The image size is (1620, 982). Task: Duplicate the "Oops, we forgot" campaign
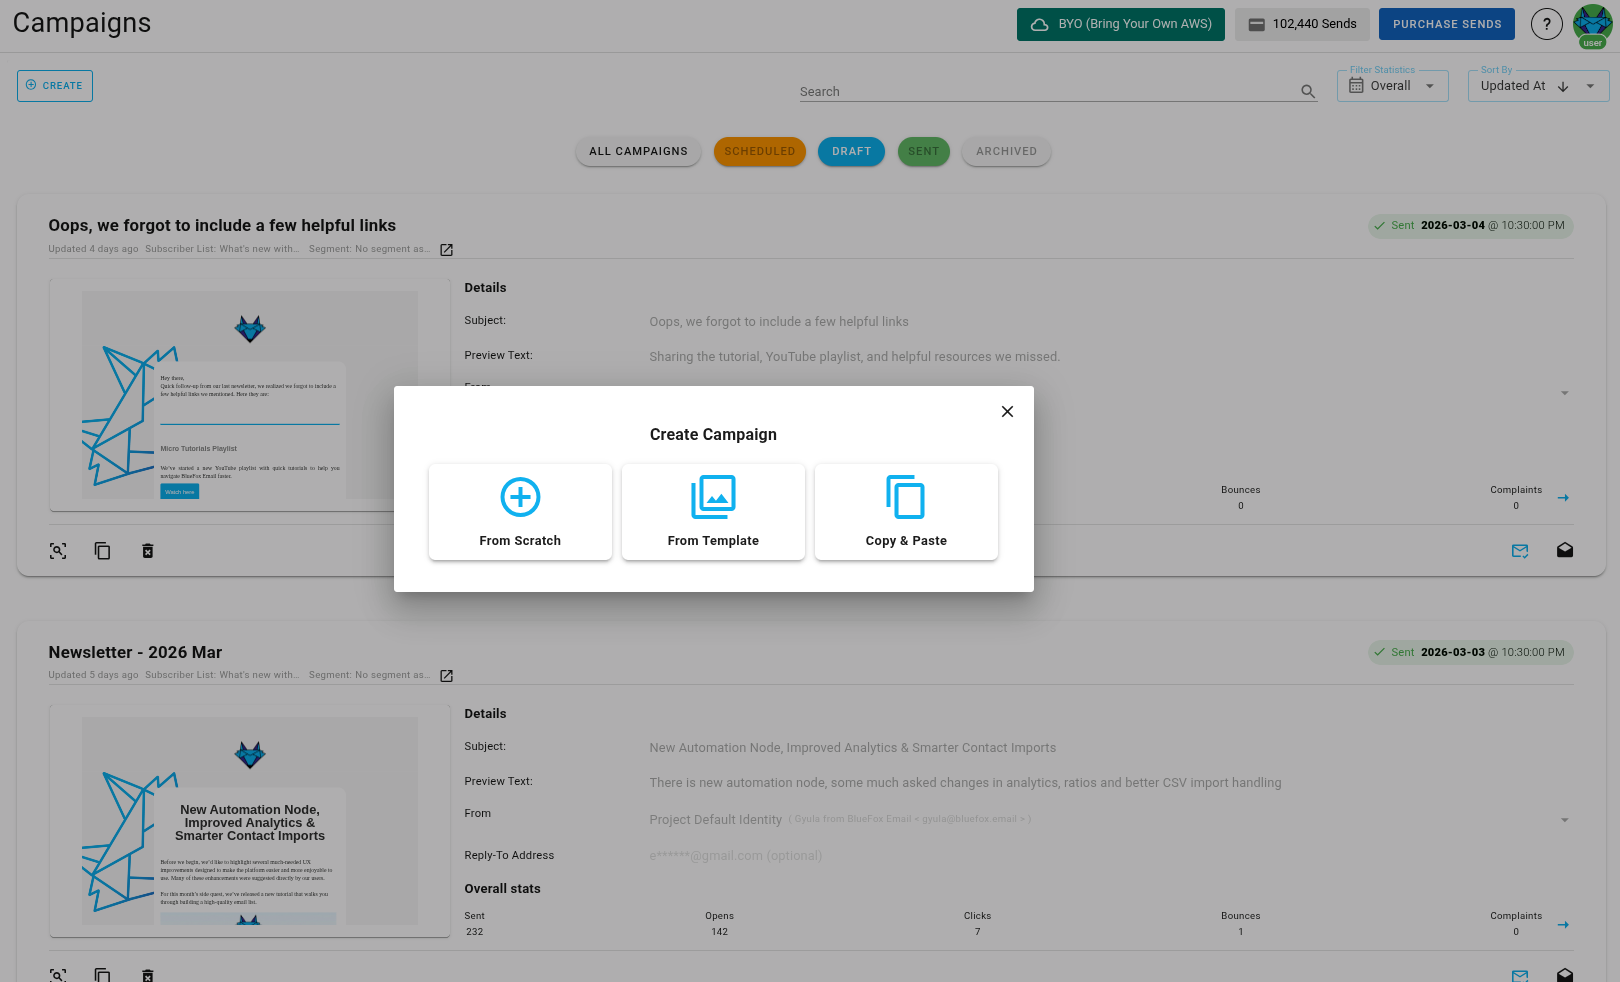pos(102,551)
